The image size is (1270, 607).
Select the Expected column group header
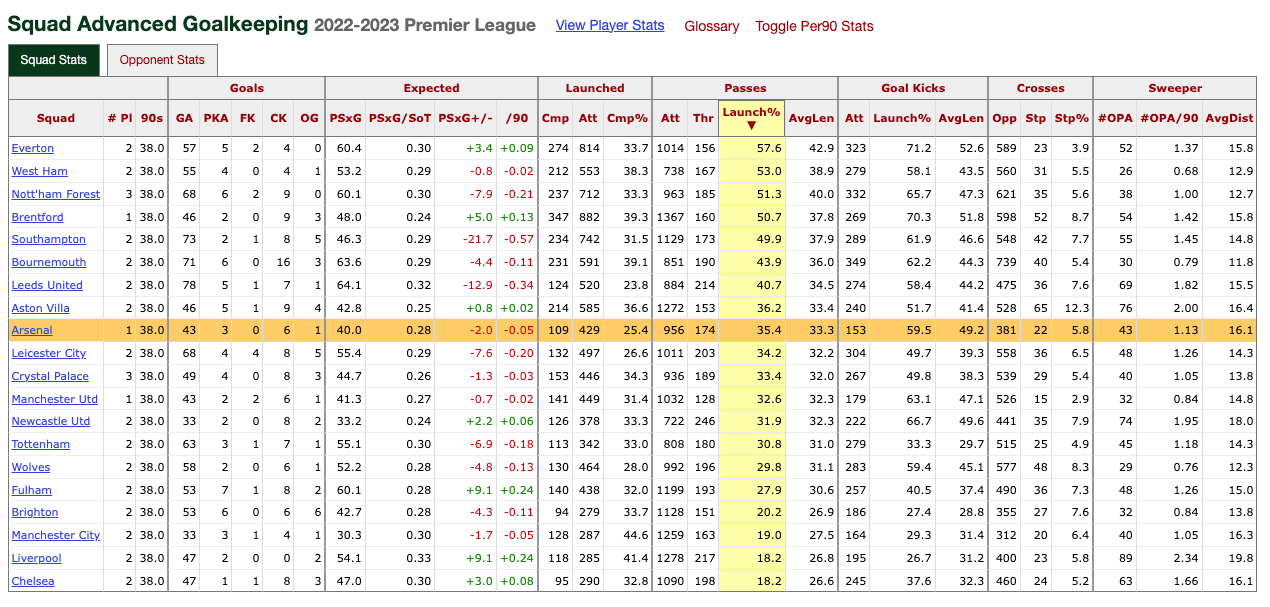(432, 88)
